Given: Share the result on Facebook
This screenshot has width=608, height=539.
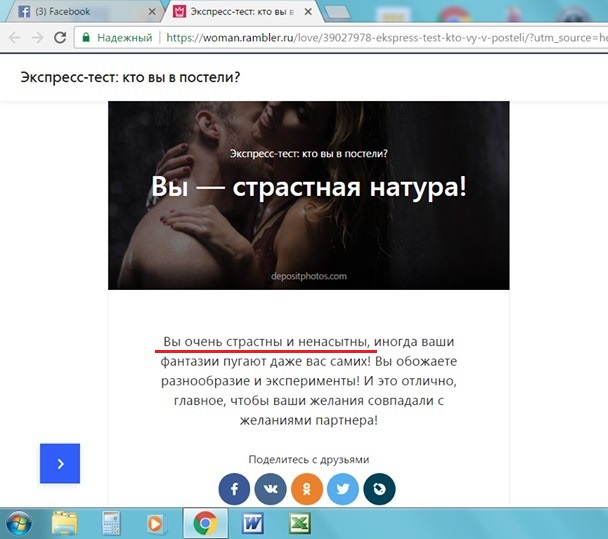Looking at the screenshot, I should click(x=234, y=488).
